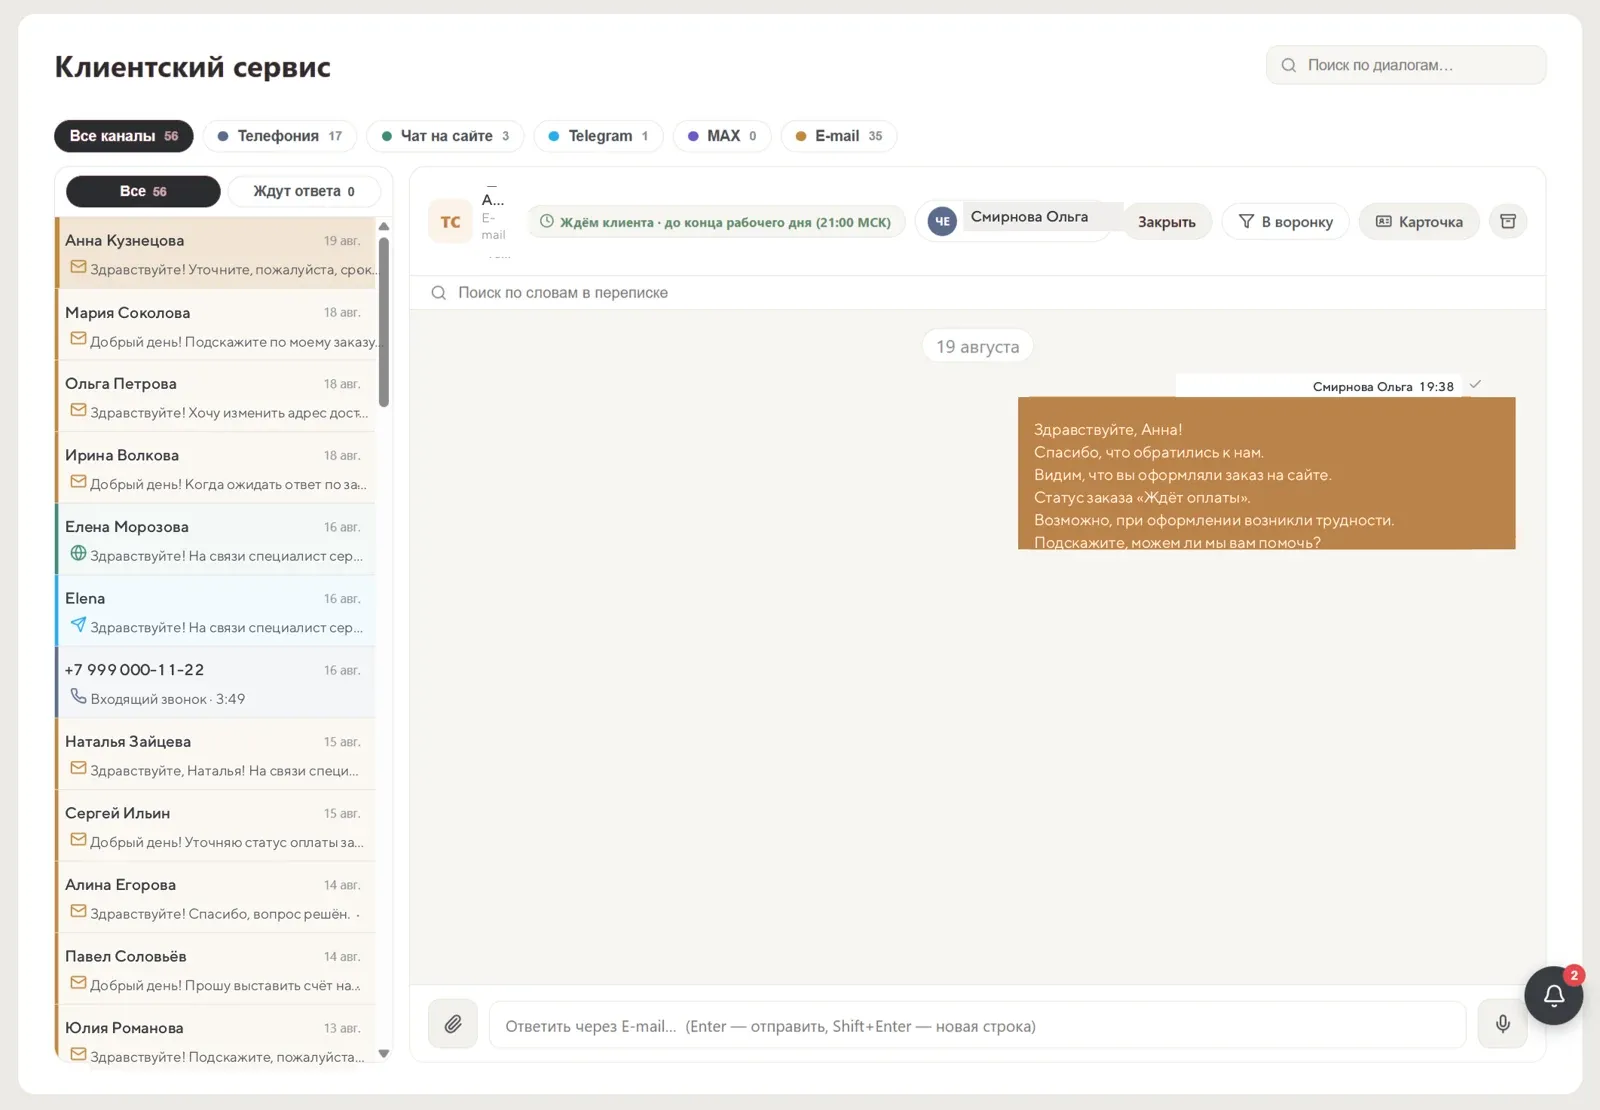This screenshot has width=1600, height=1110.
Task: Click the magnifier icon in dialog search
Action: [1289, 65]
